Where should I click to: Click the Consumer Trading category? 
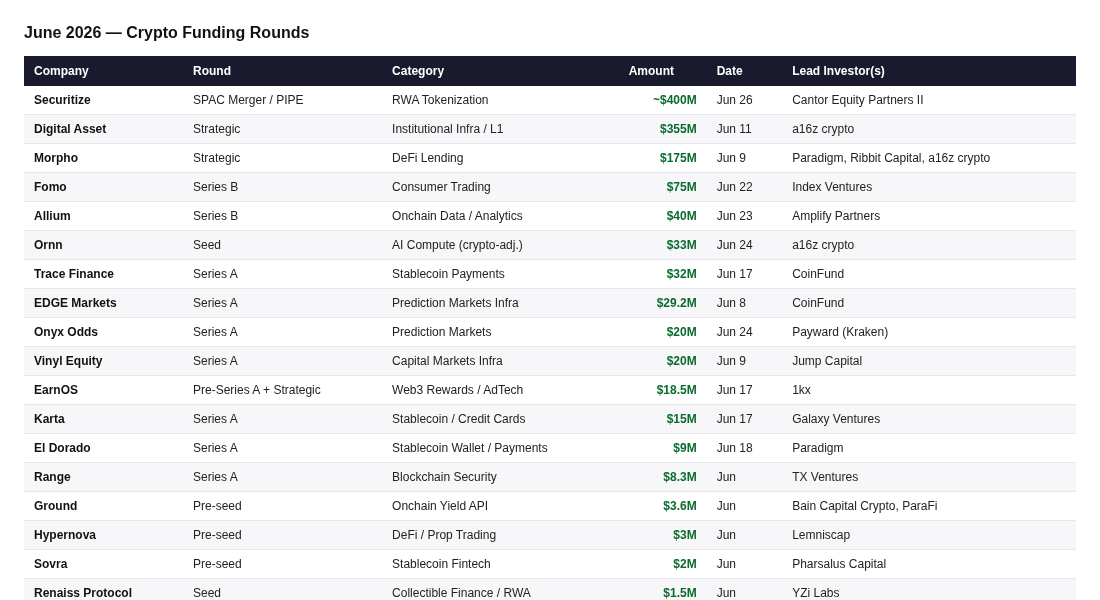pos(441,187)
